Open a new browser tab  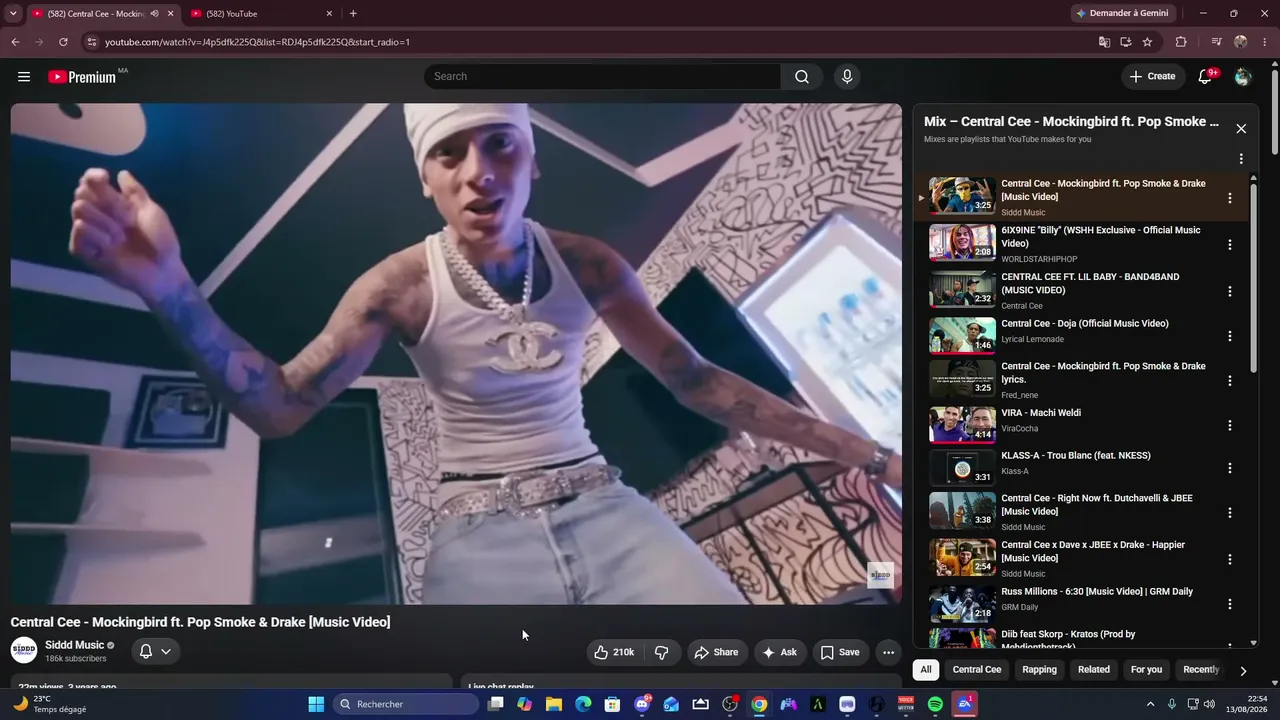(x=353, y=14)
